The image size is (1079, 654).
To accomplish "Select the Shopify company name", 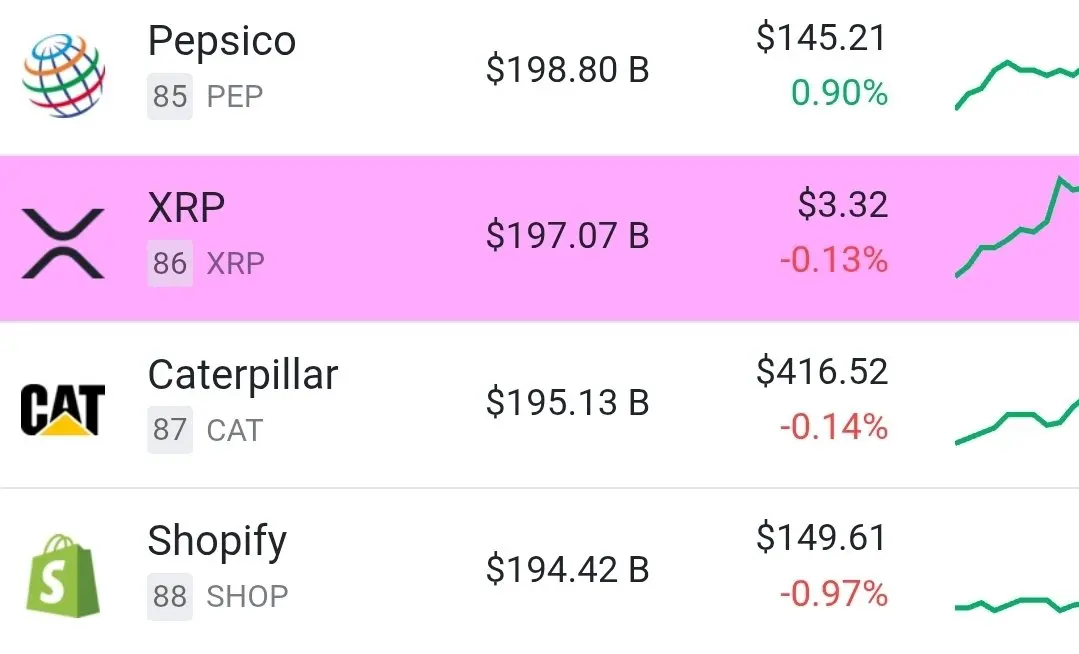I will pyautogui.click(x=217, y=542).
